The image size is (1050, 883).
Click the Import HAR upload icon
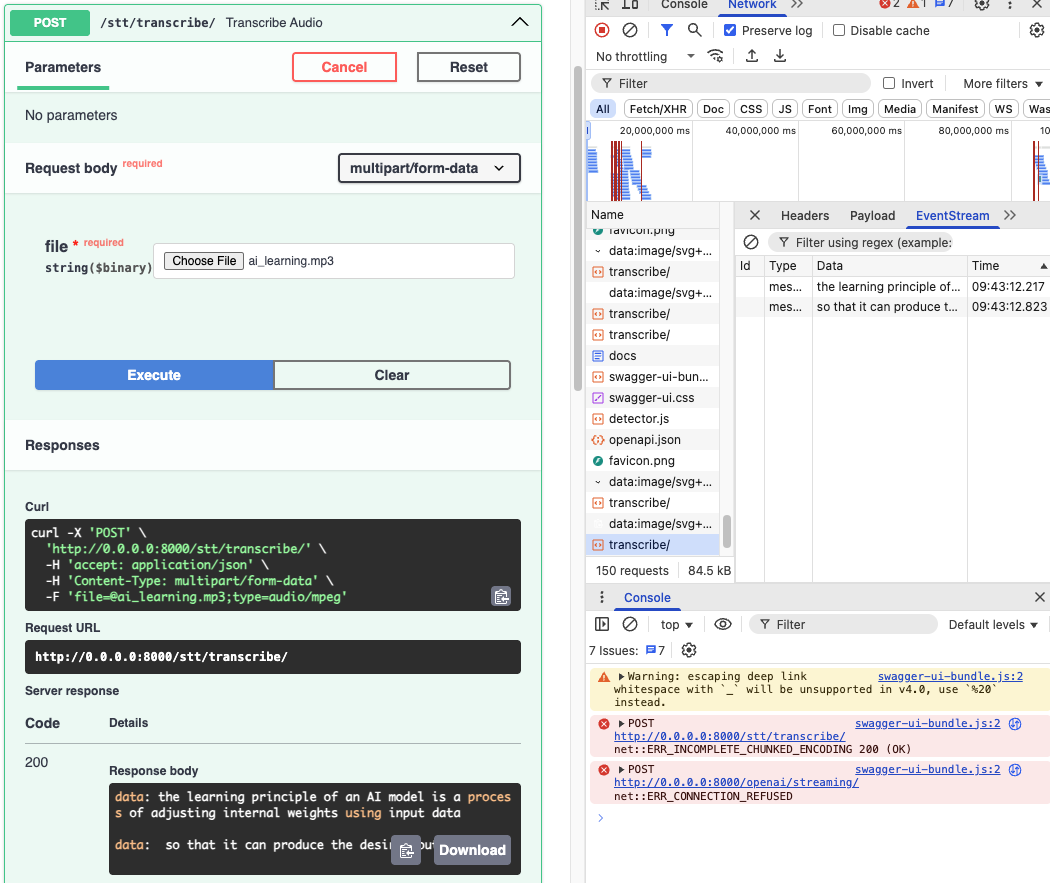pyautogui.click(x=752, y=57)
